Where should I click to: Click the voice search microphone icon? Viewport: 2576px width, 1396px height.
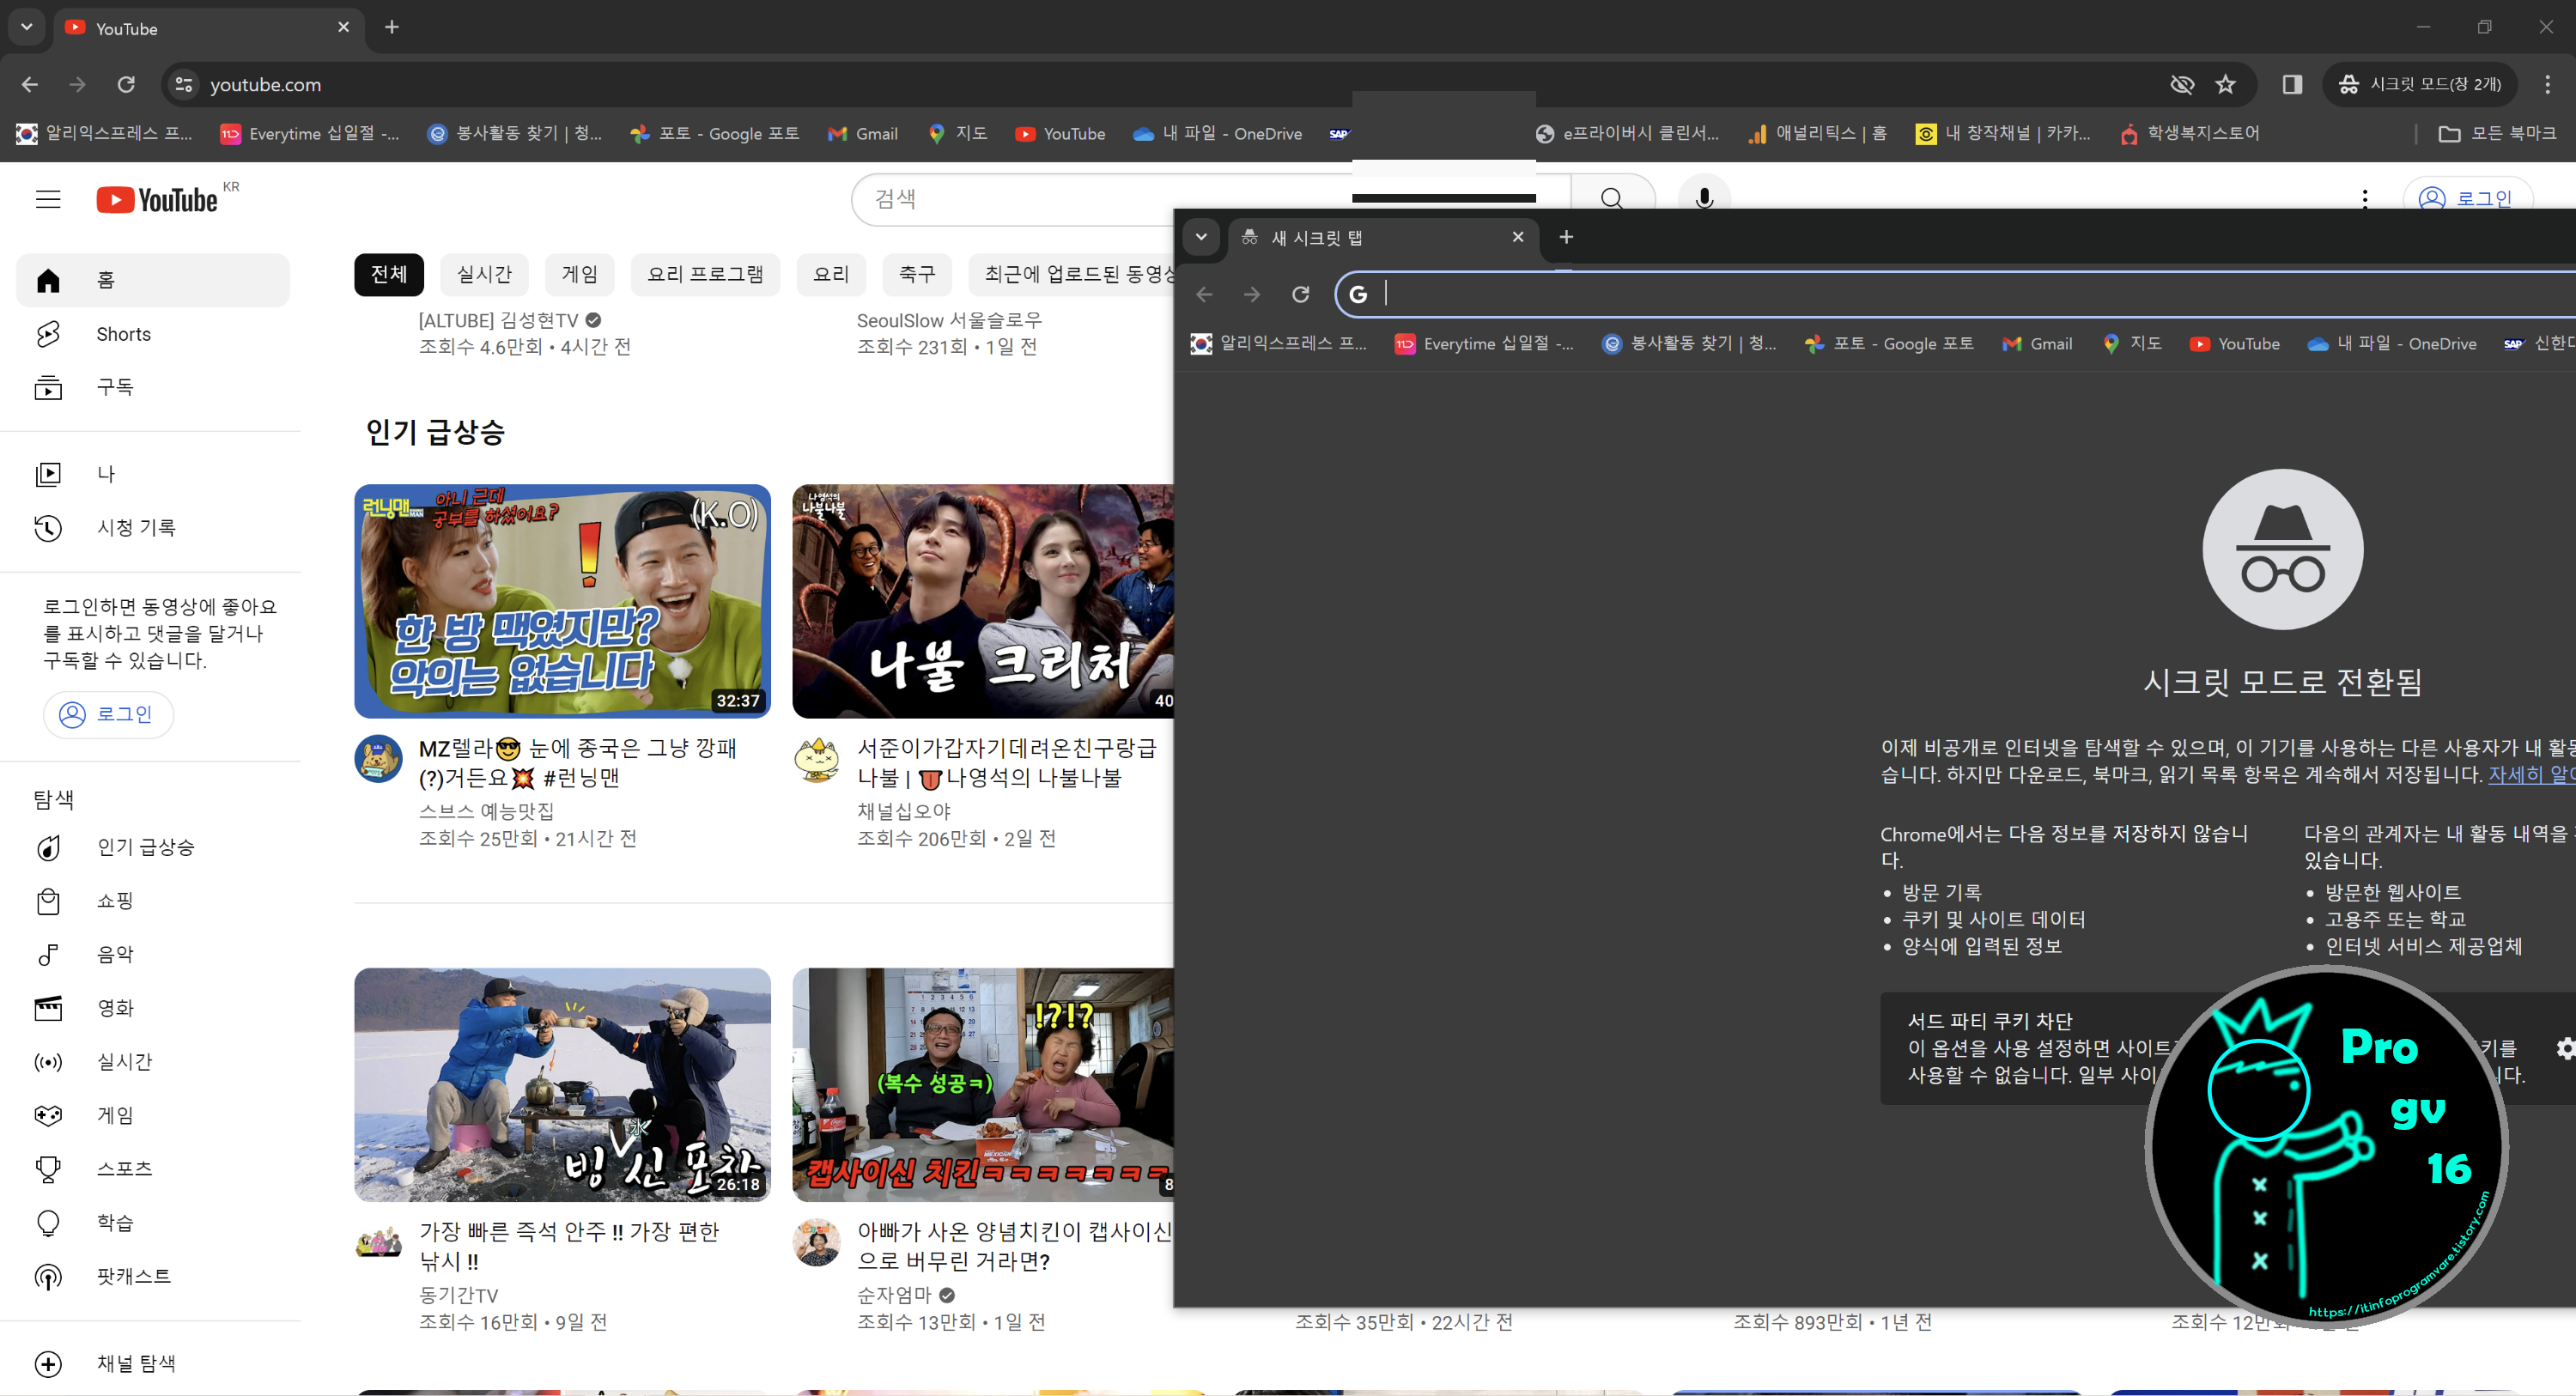tap(1704, 199)
